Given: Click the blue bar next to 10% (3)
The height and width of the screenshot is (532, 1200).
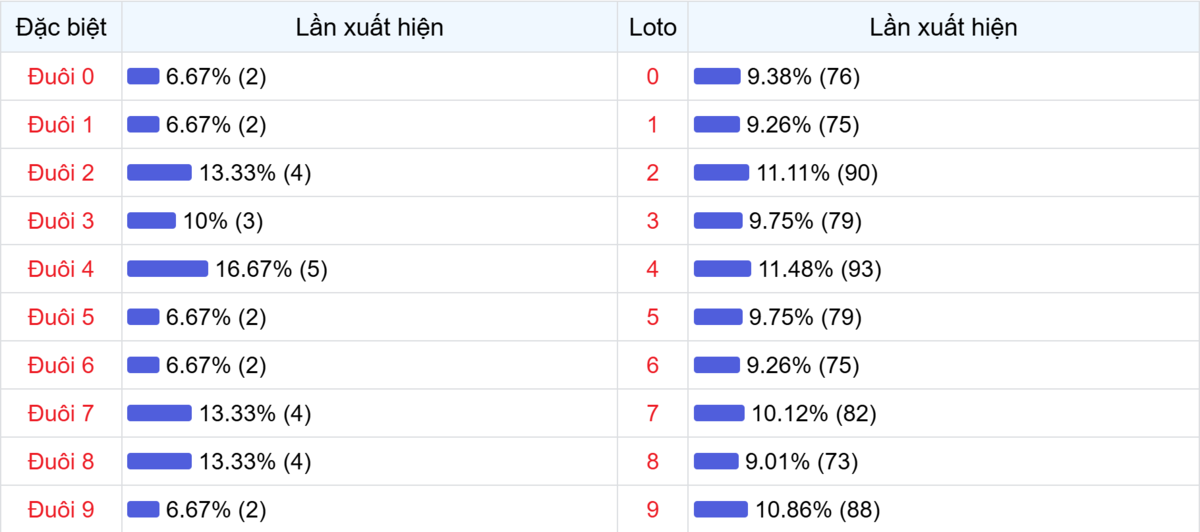Looking at the screenshot, I should coord(151,221).
